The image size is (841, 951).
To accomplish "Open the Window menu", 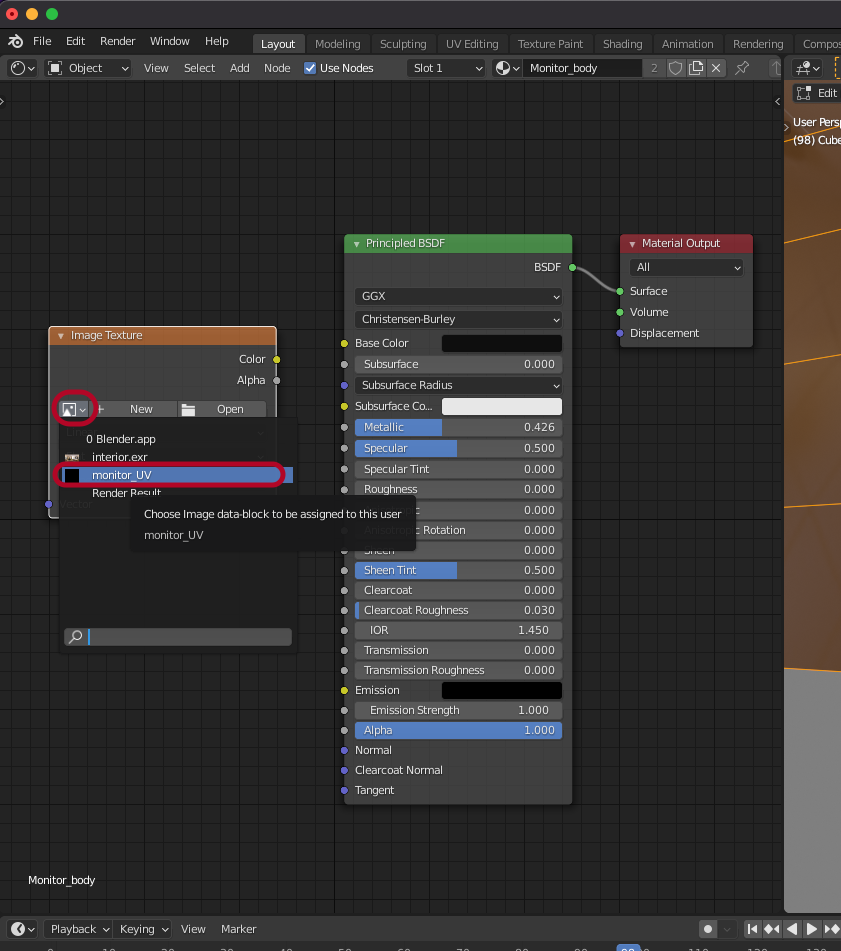I will tap(170, 41).
